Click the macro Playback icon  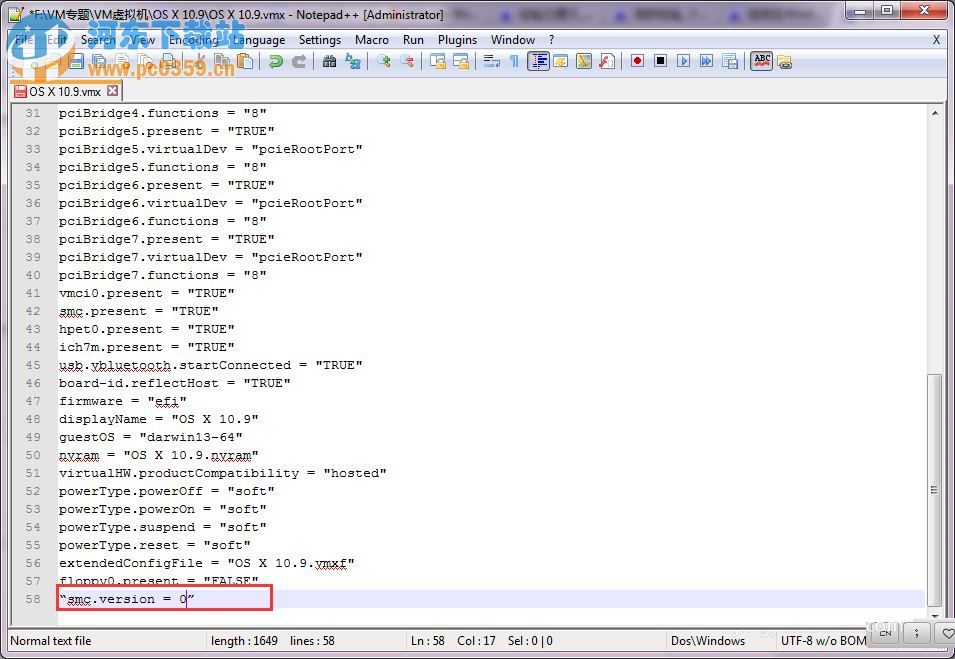pos(683,62)
